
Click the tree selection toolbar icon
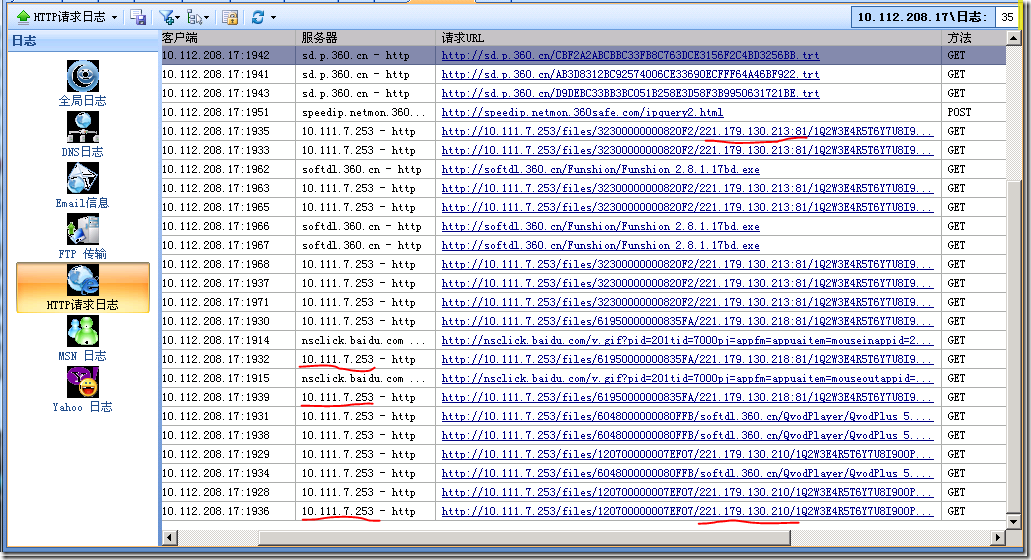pos(194,18)
